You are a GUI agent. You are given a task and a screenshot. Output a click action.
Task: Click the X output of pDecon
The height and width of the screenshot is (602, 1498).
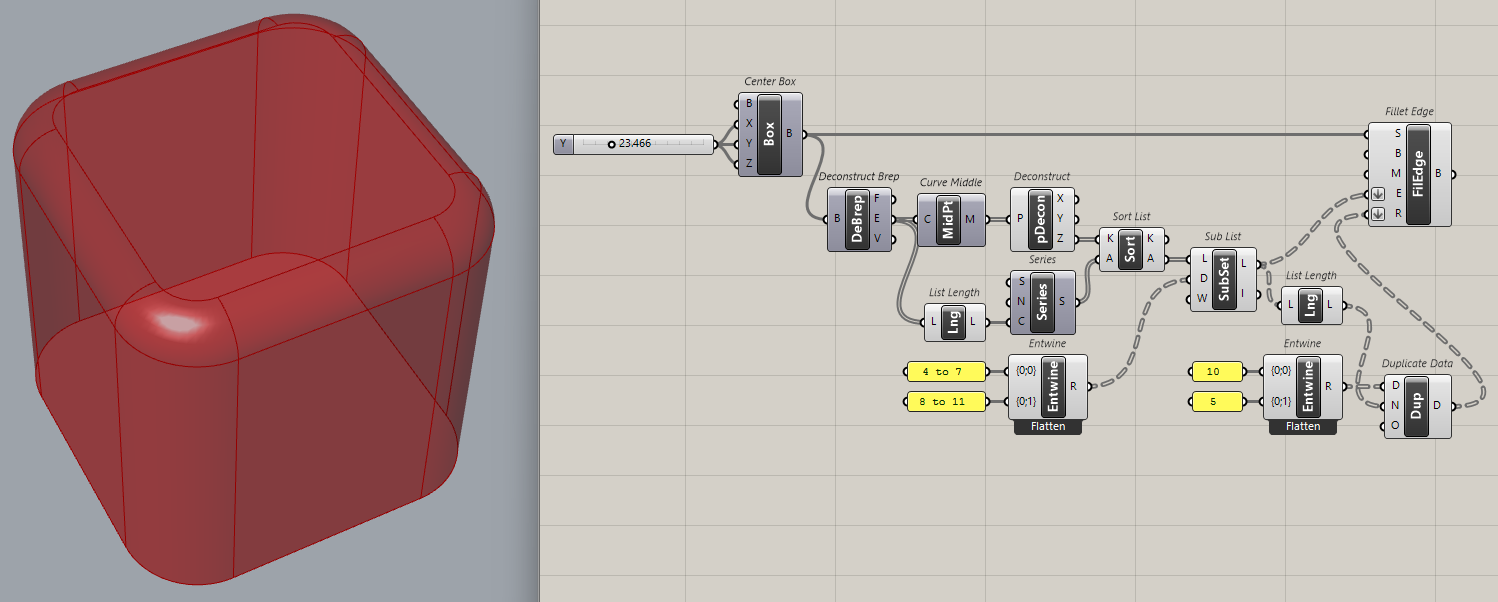(1061, 199)
